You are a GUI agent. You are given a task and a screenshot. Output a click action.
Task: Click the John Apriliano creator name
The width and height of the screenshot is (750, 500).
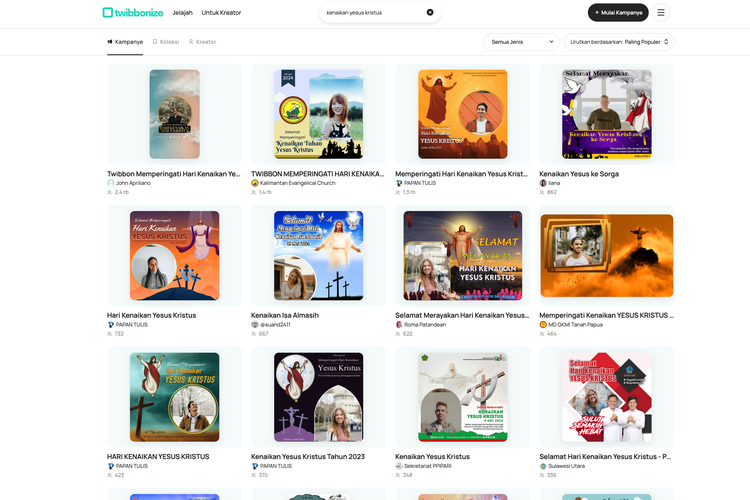click(x=133, y=183)
